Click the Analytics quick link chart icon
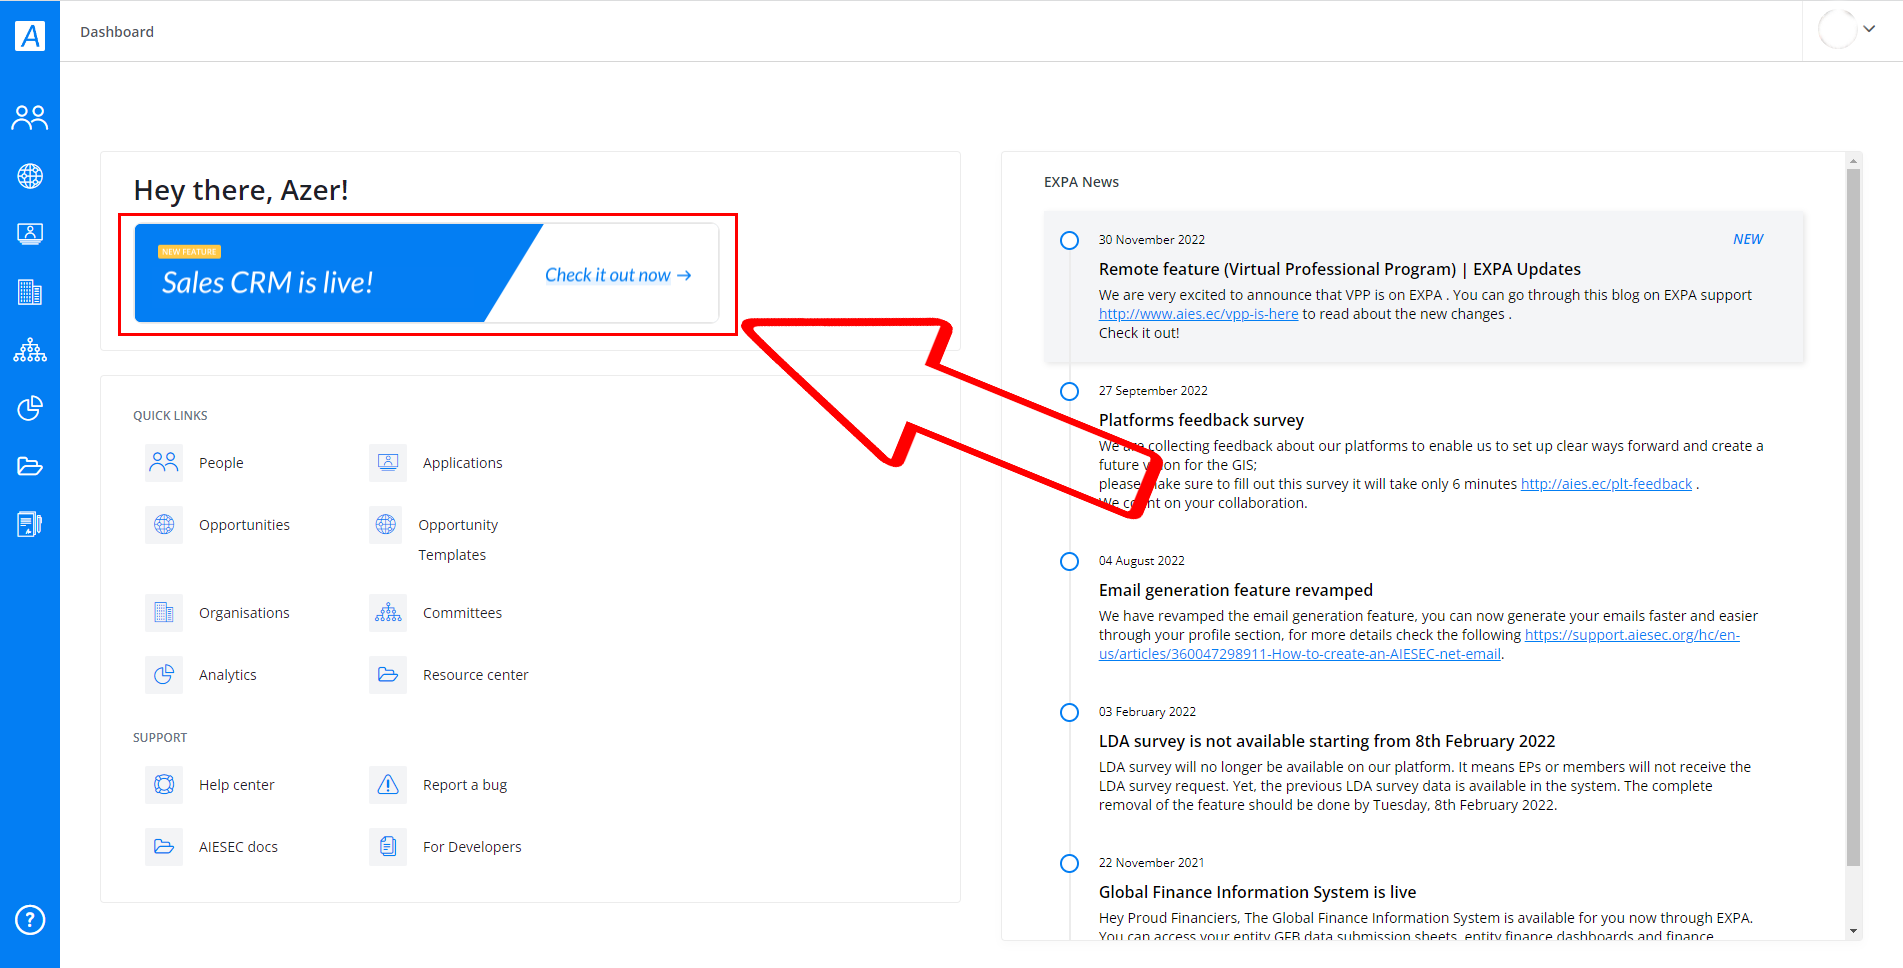1903x968 pixels. click(x=164, y=675)
